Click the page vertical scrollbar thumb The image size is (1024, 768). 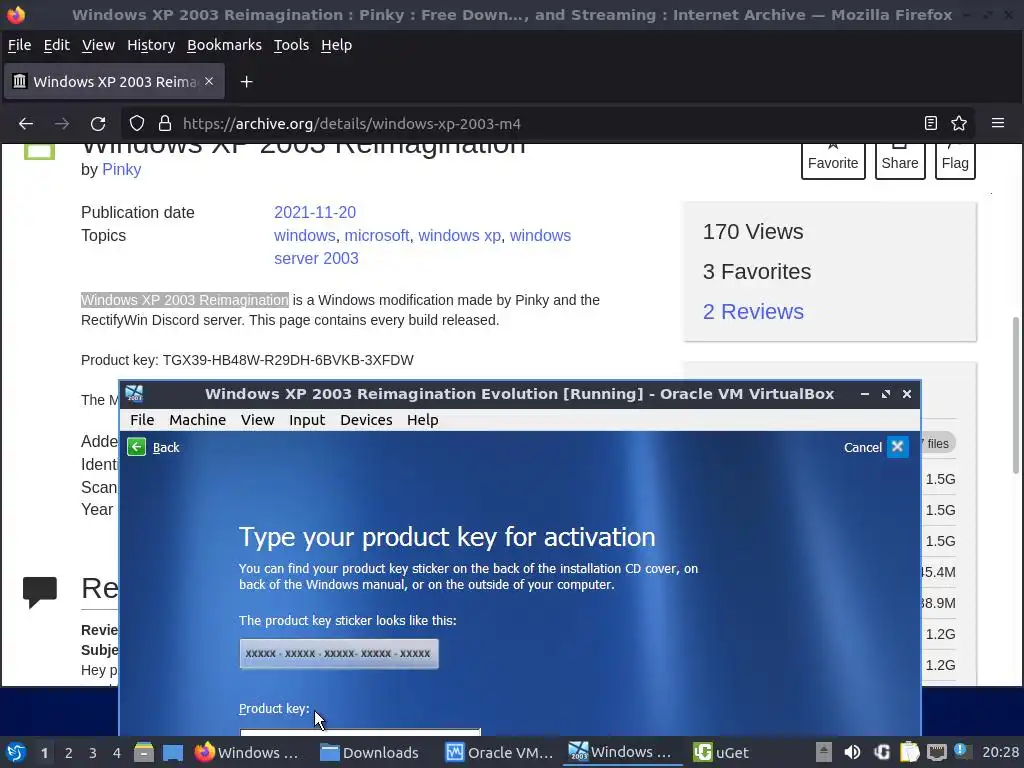click(x=1016, y=395)
